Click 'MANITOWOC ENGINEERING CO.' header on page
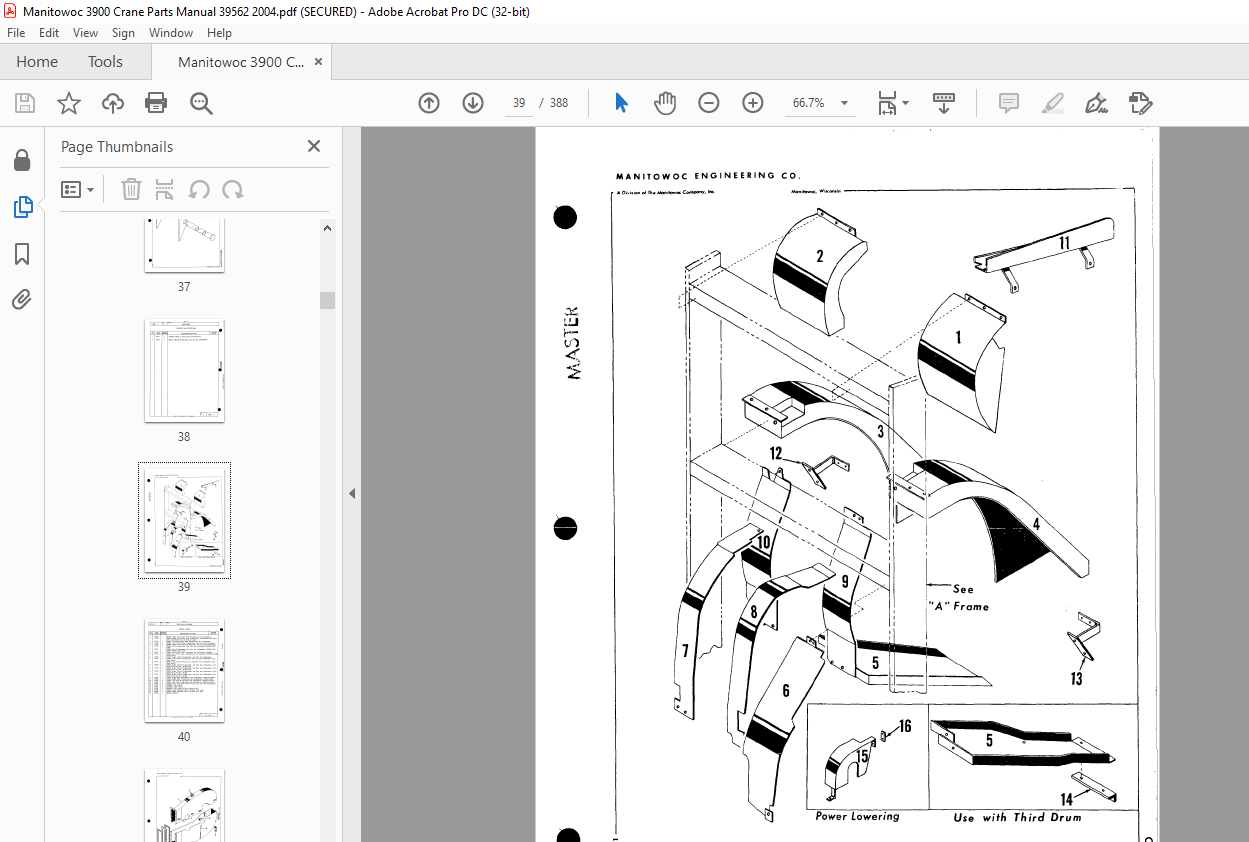The width and height of the screenshot is (1249, 842). (708, 175)
